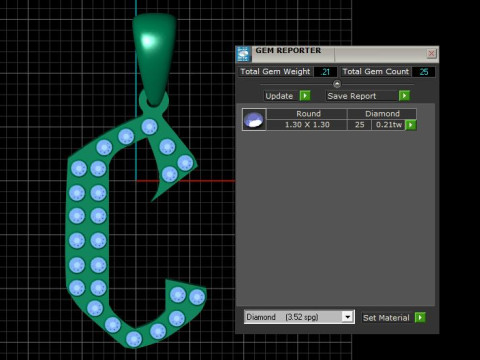Click the green arrow beside 0.21tw
The width and height of the screenshot is (480, 360).
(x=411, y=125)
